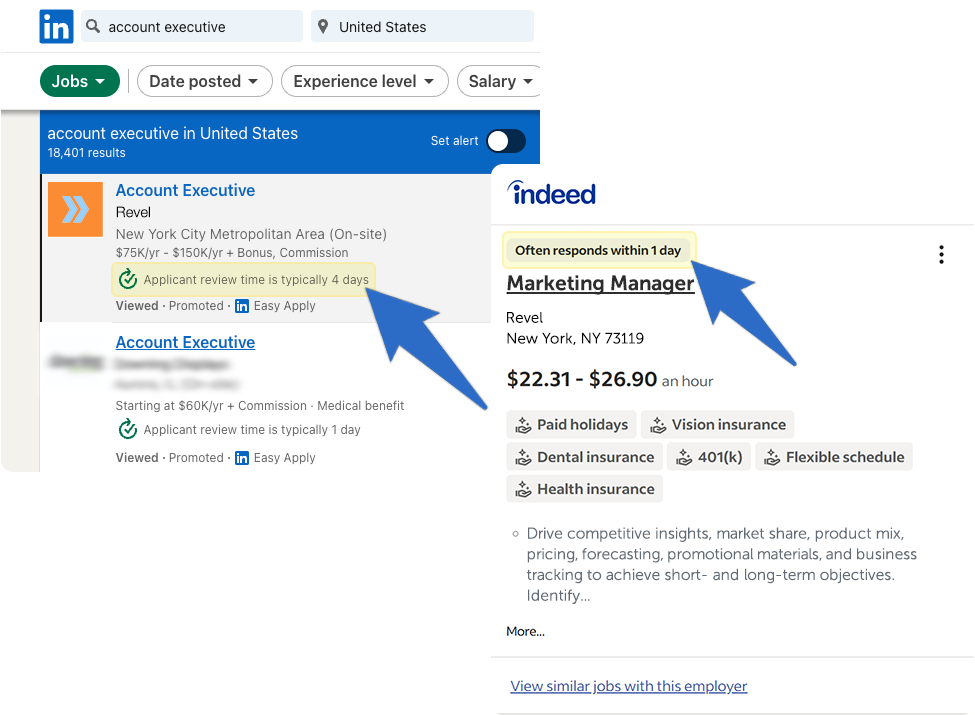Open the three-dot menu on Indeed job
This screenshot has width=975, height=715.
pyautogui.click(x=941, y=254)
